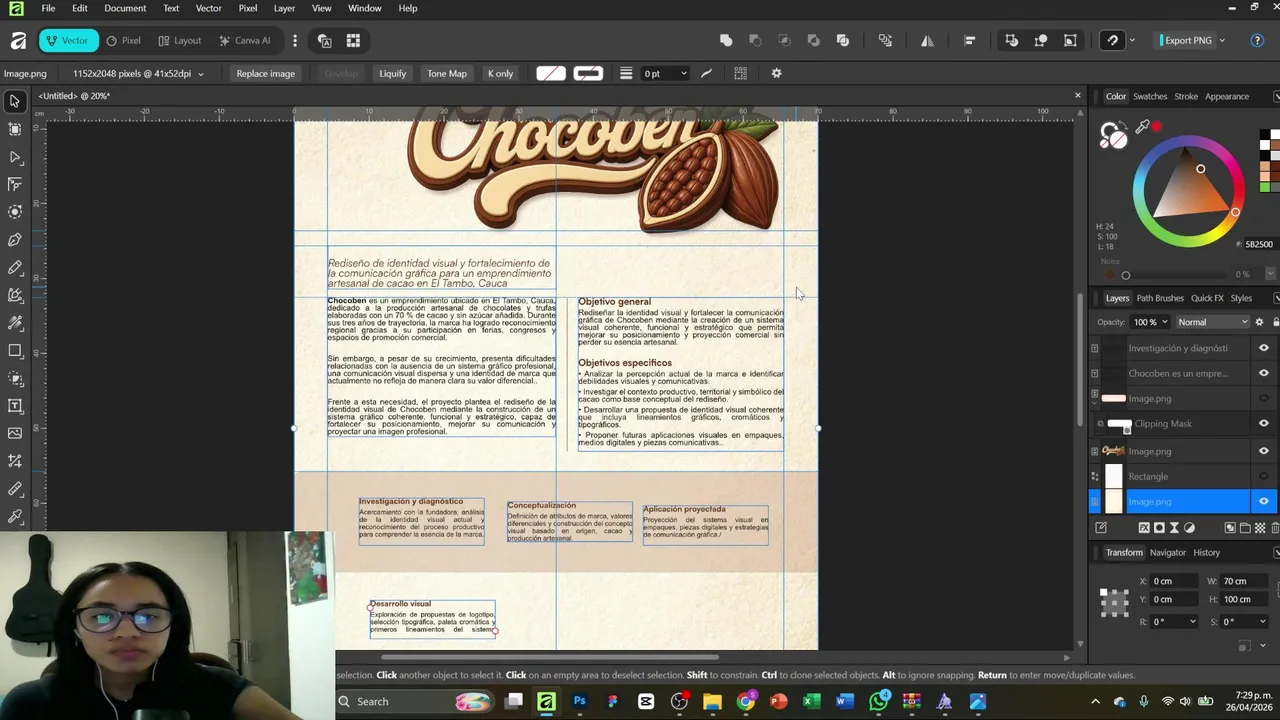Toggle visibility of Clipping Mask layer

tap(1263, 424)
